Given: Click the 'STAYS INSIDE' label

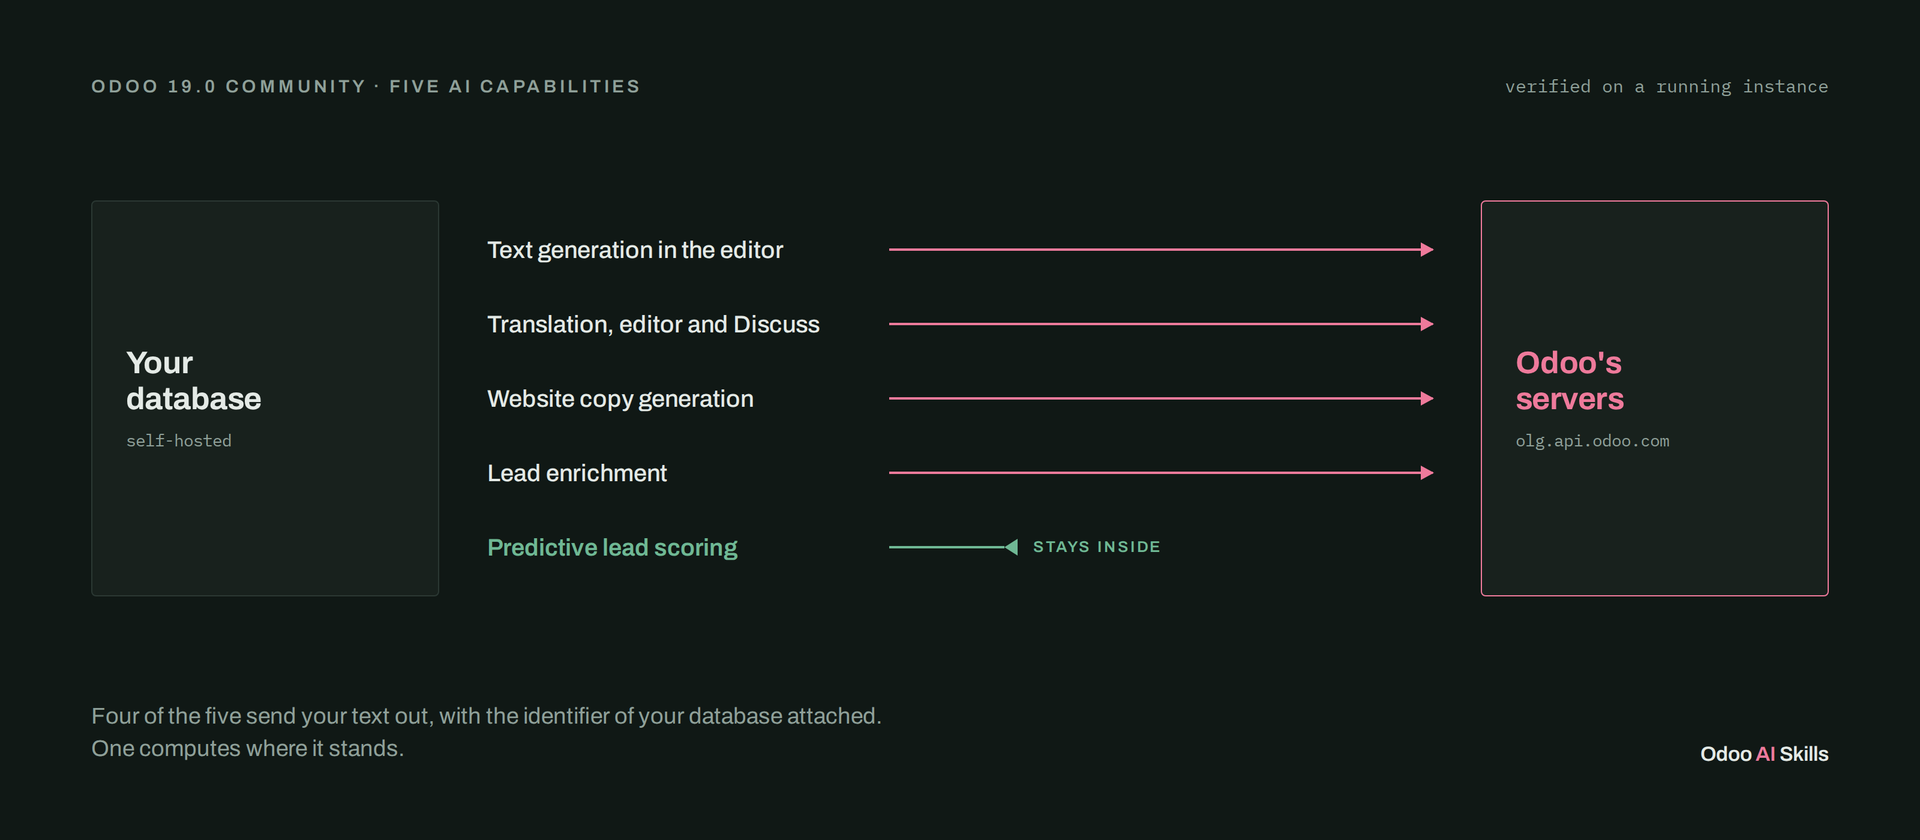Looking at the screenshot, I should [x=1097, y=547].
